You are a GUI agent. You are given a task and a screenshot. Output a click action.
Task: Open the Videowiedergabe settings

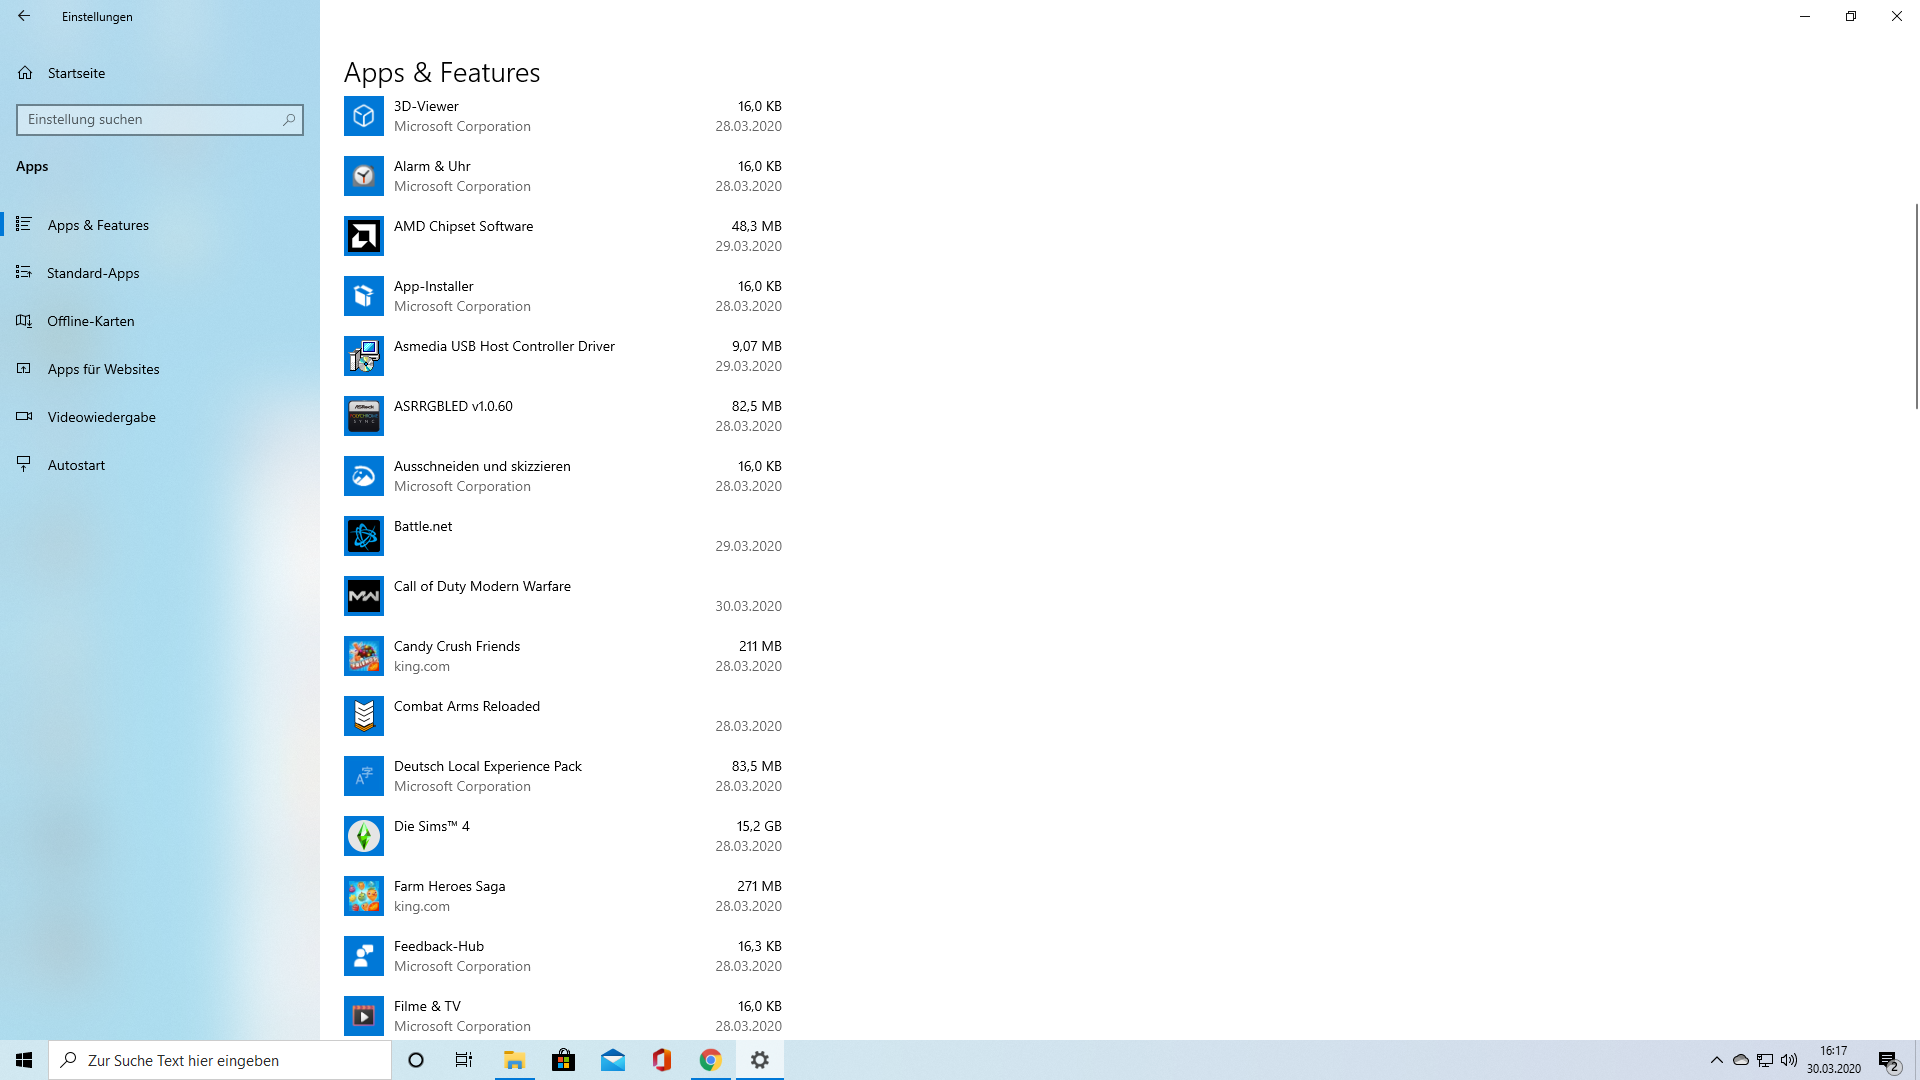coord(101,417)
